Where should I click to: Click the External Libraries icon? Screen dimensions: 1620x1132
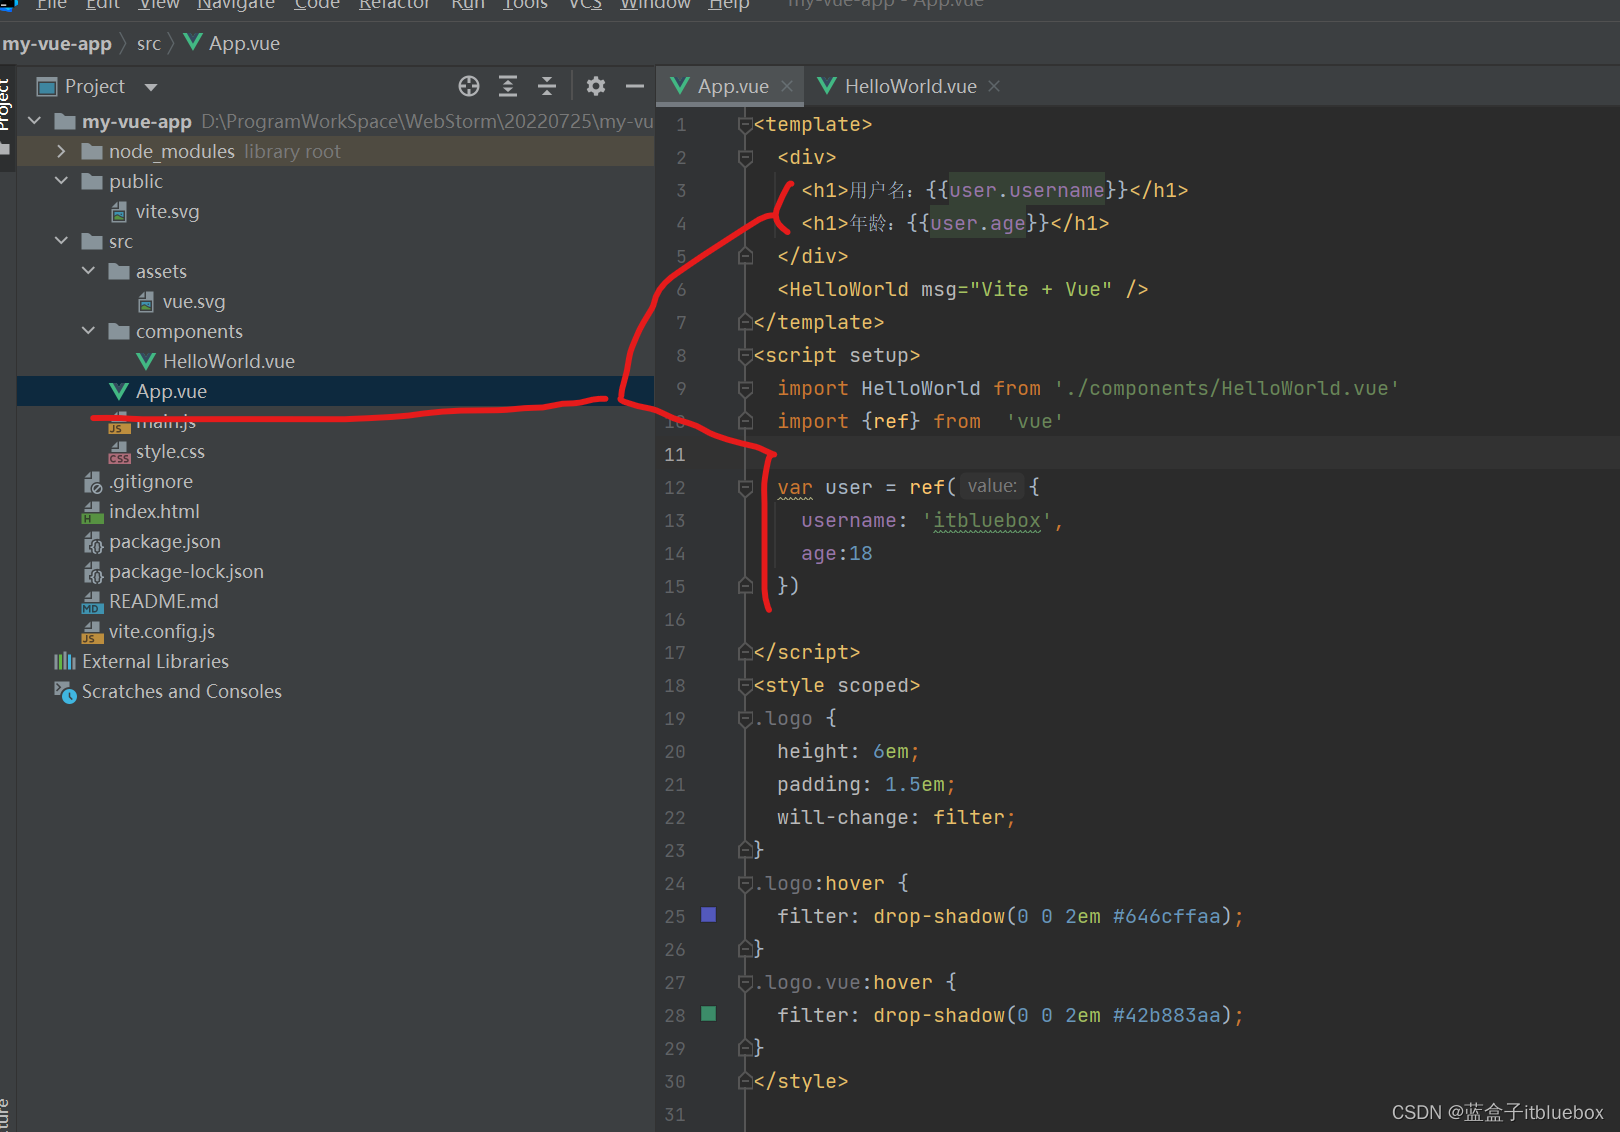[x=65, y=661]
